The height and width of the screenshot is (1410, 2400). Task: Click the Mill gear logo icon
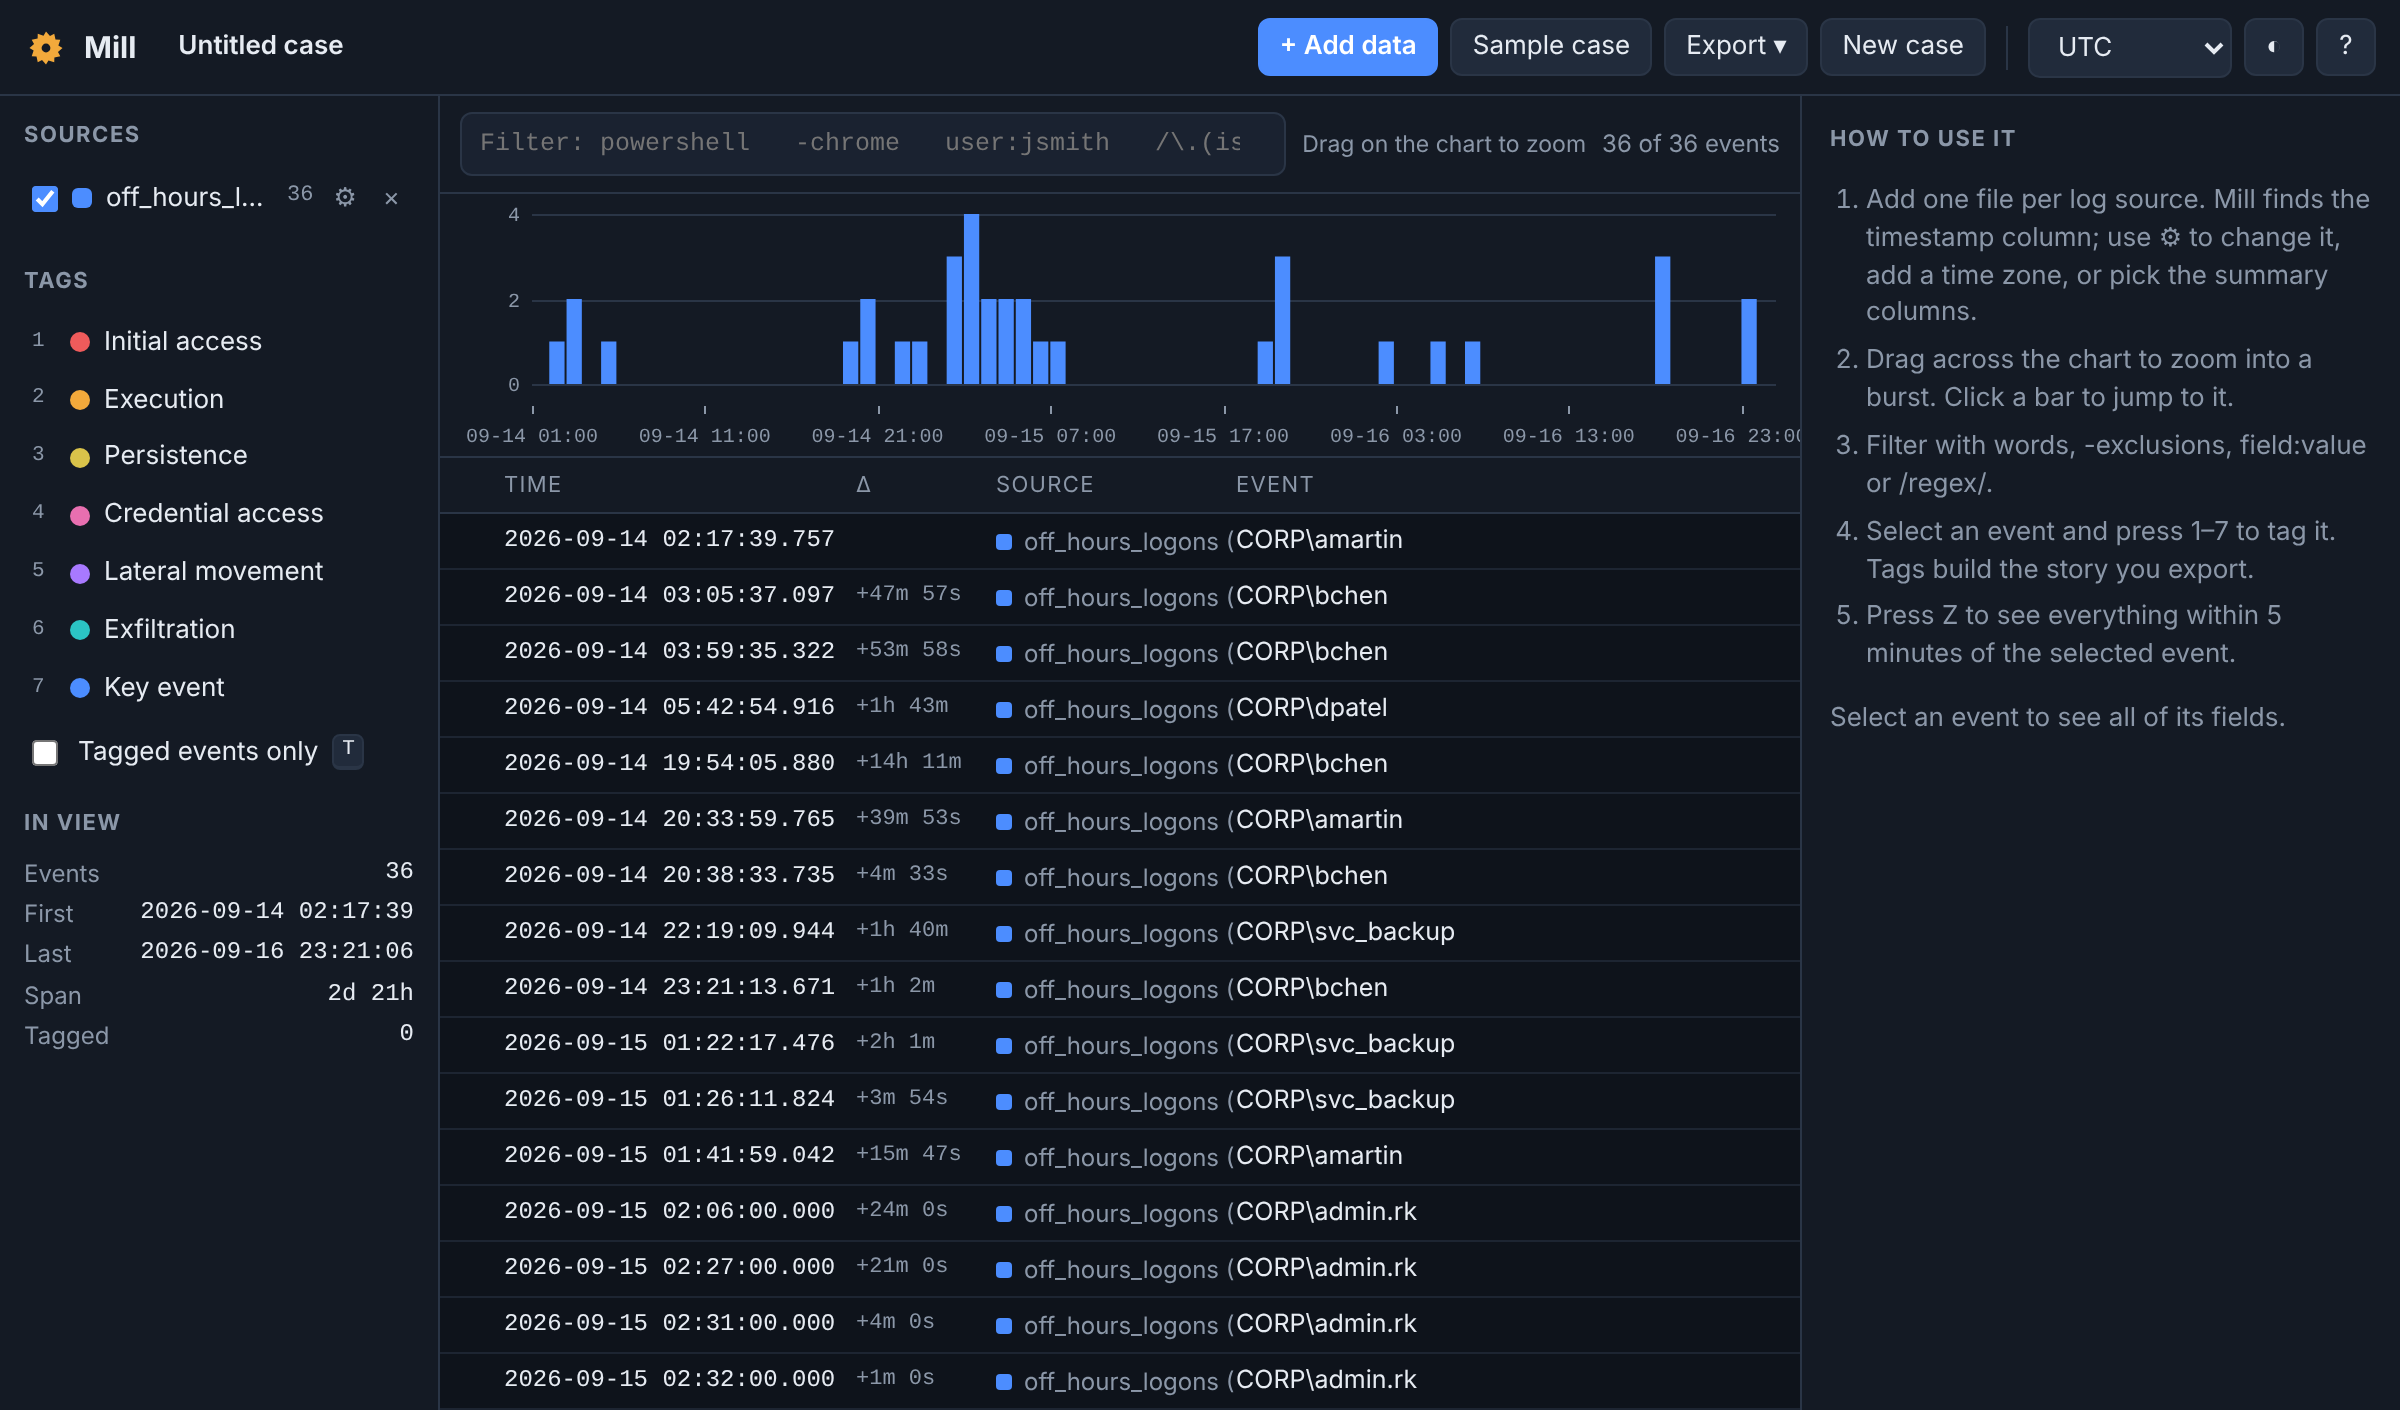[x=46, y=47]
